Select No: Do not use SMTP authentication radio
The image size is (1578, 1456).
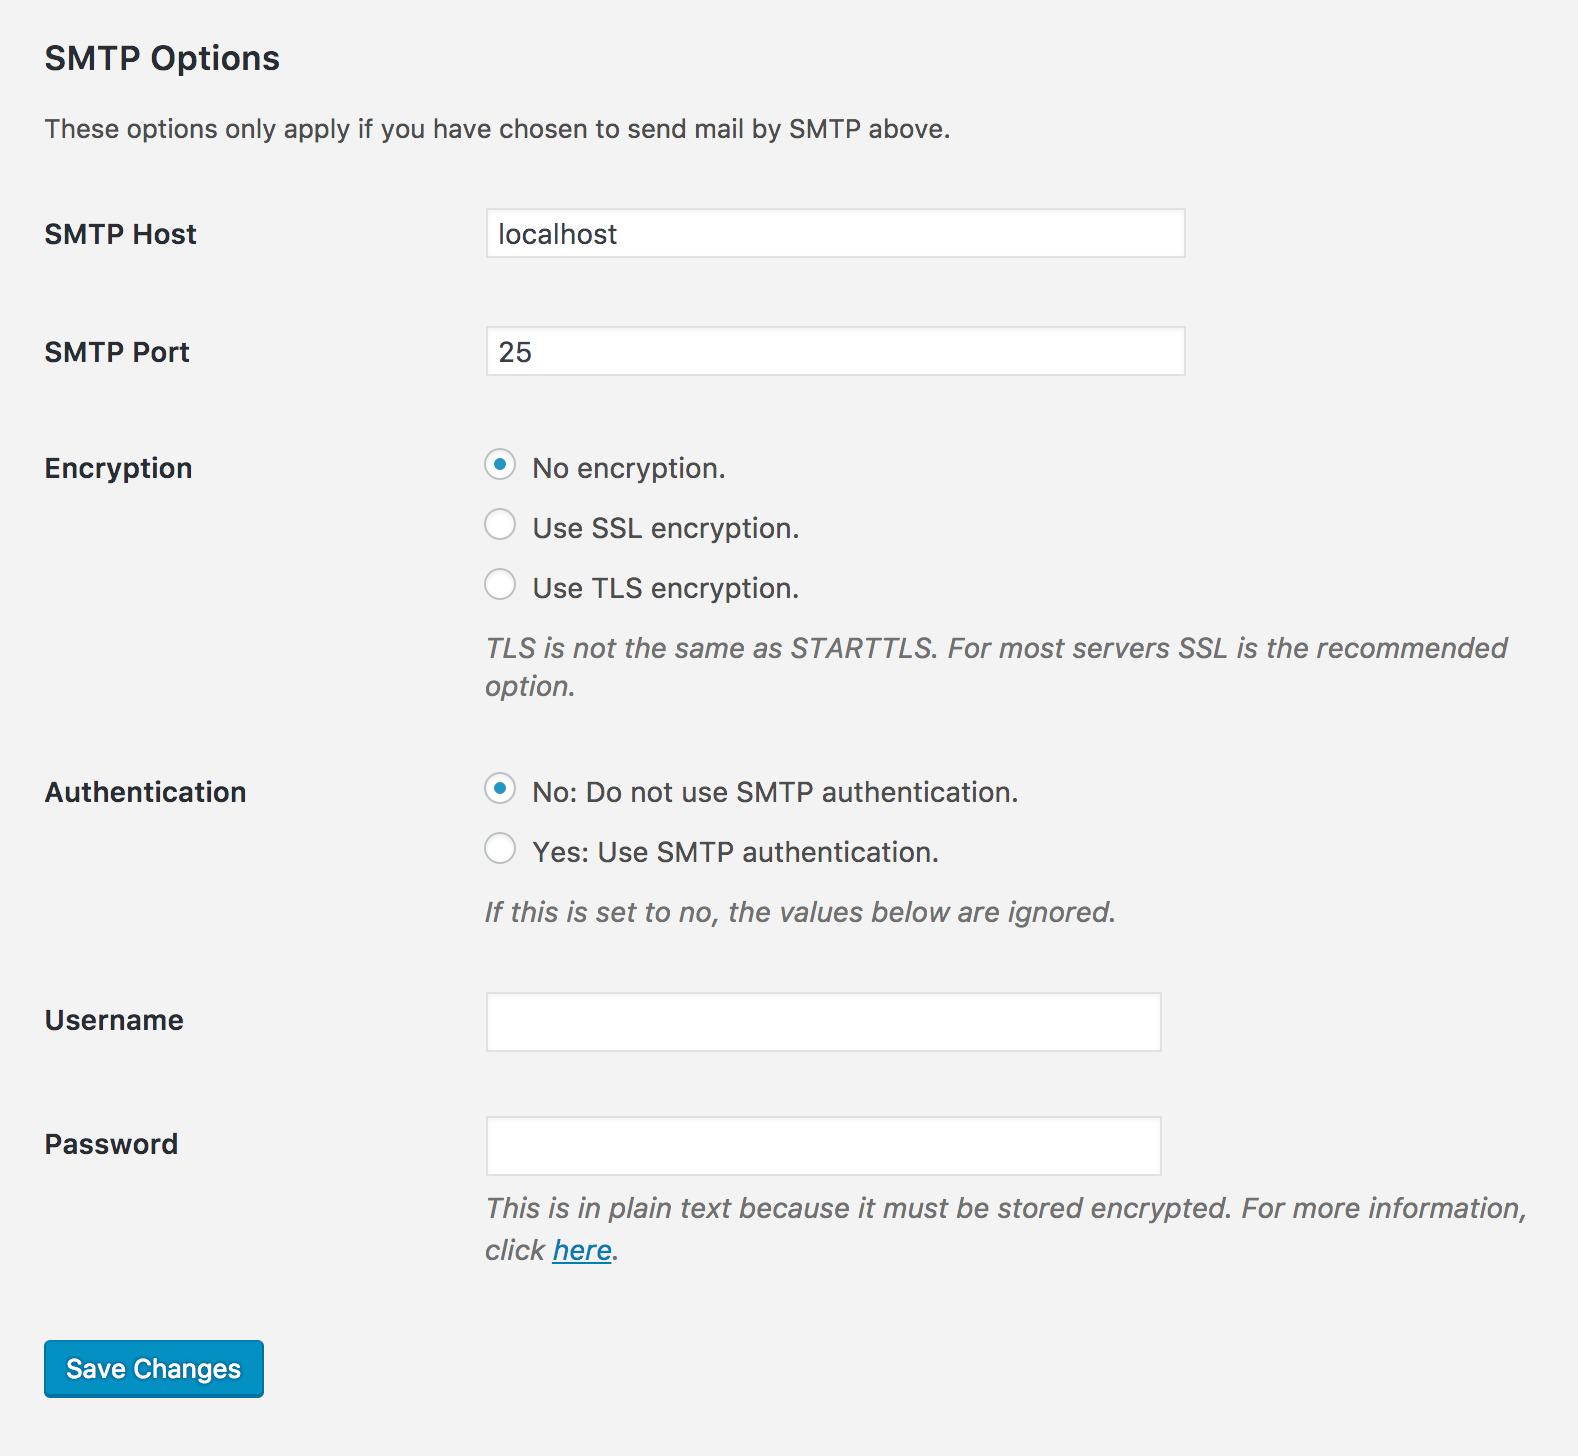pos(500,789)
